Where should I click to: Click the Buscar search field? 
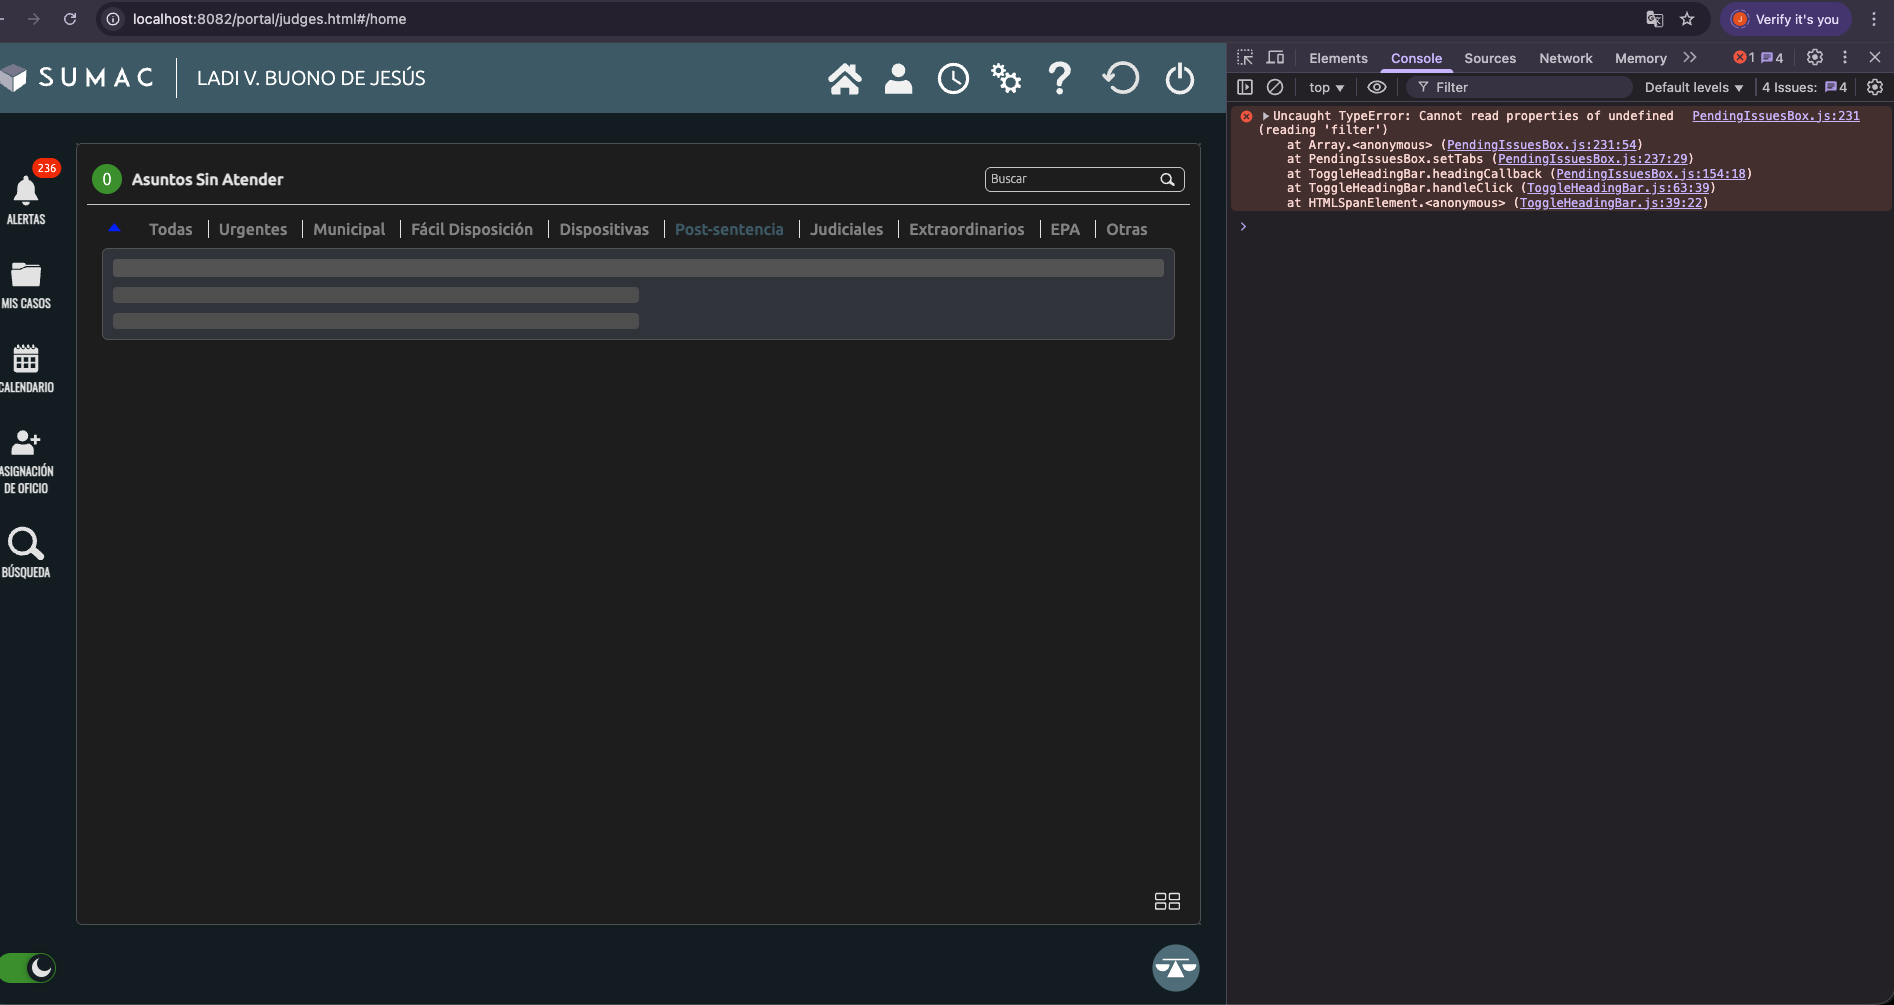click(1070, 179)
